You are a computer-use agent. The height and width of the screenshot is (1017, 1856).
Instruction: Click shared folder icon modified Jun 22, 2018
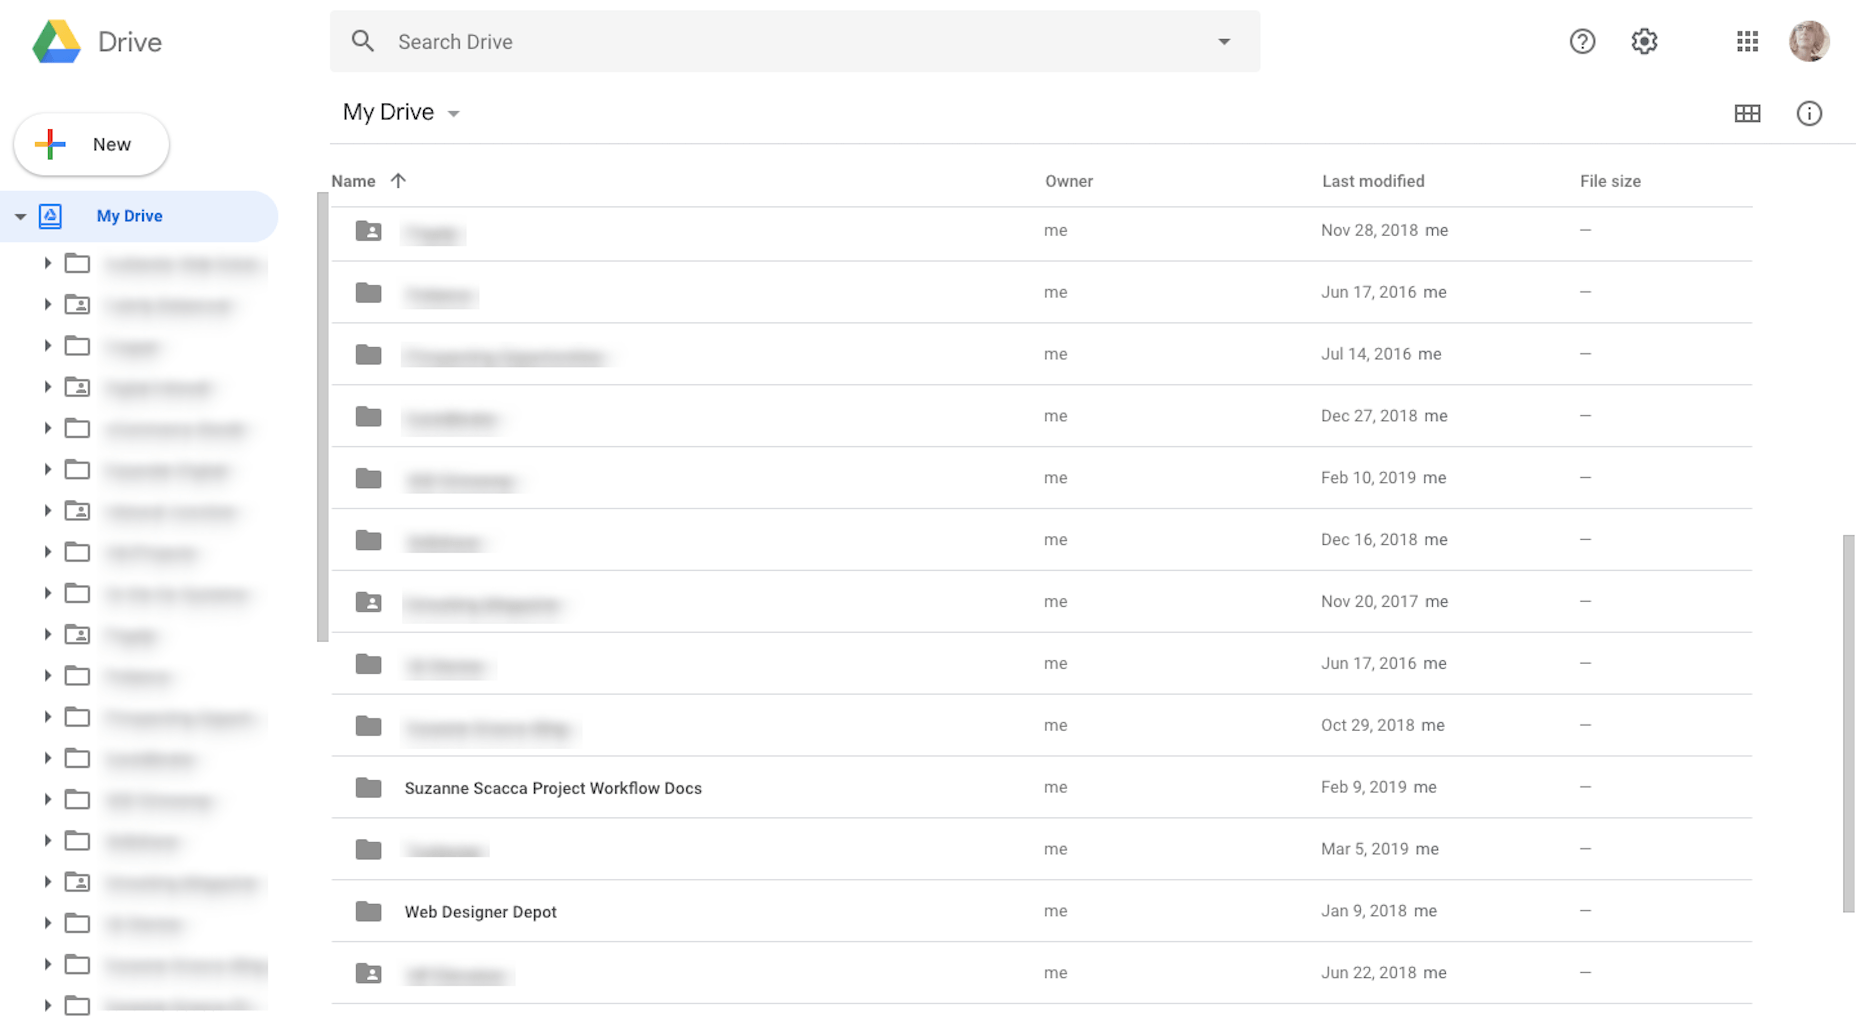[369, 974]
